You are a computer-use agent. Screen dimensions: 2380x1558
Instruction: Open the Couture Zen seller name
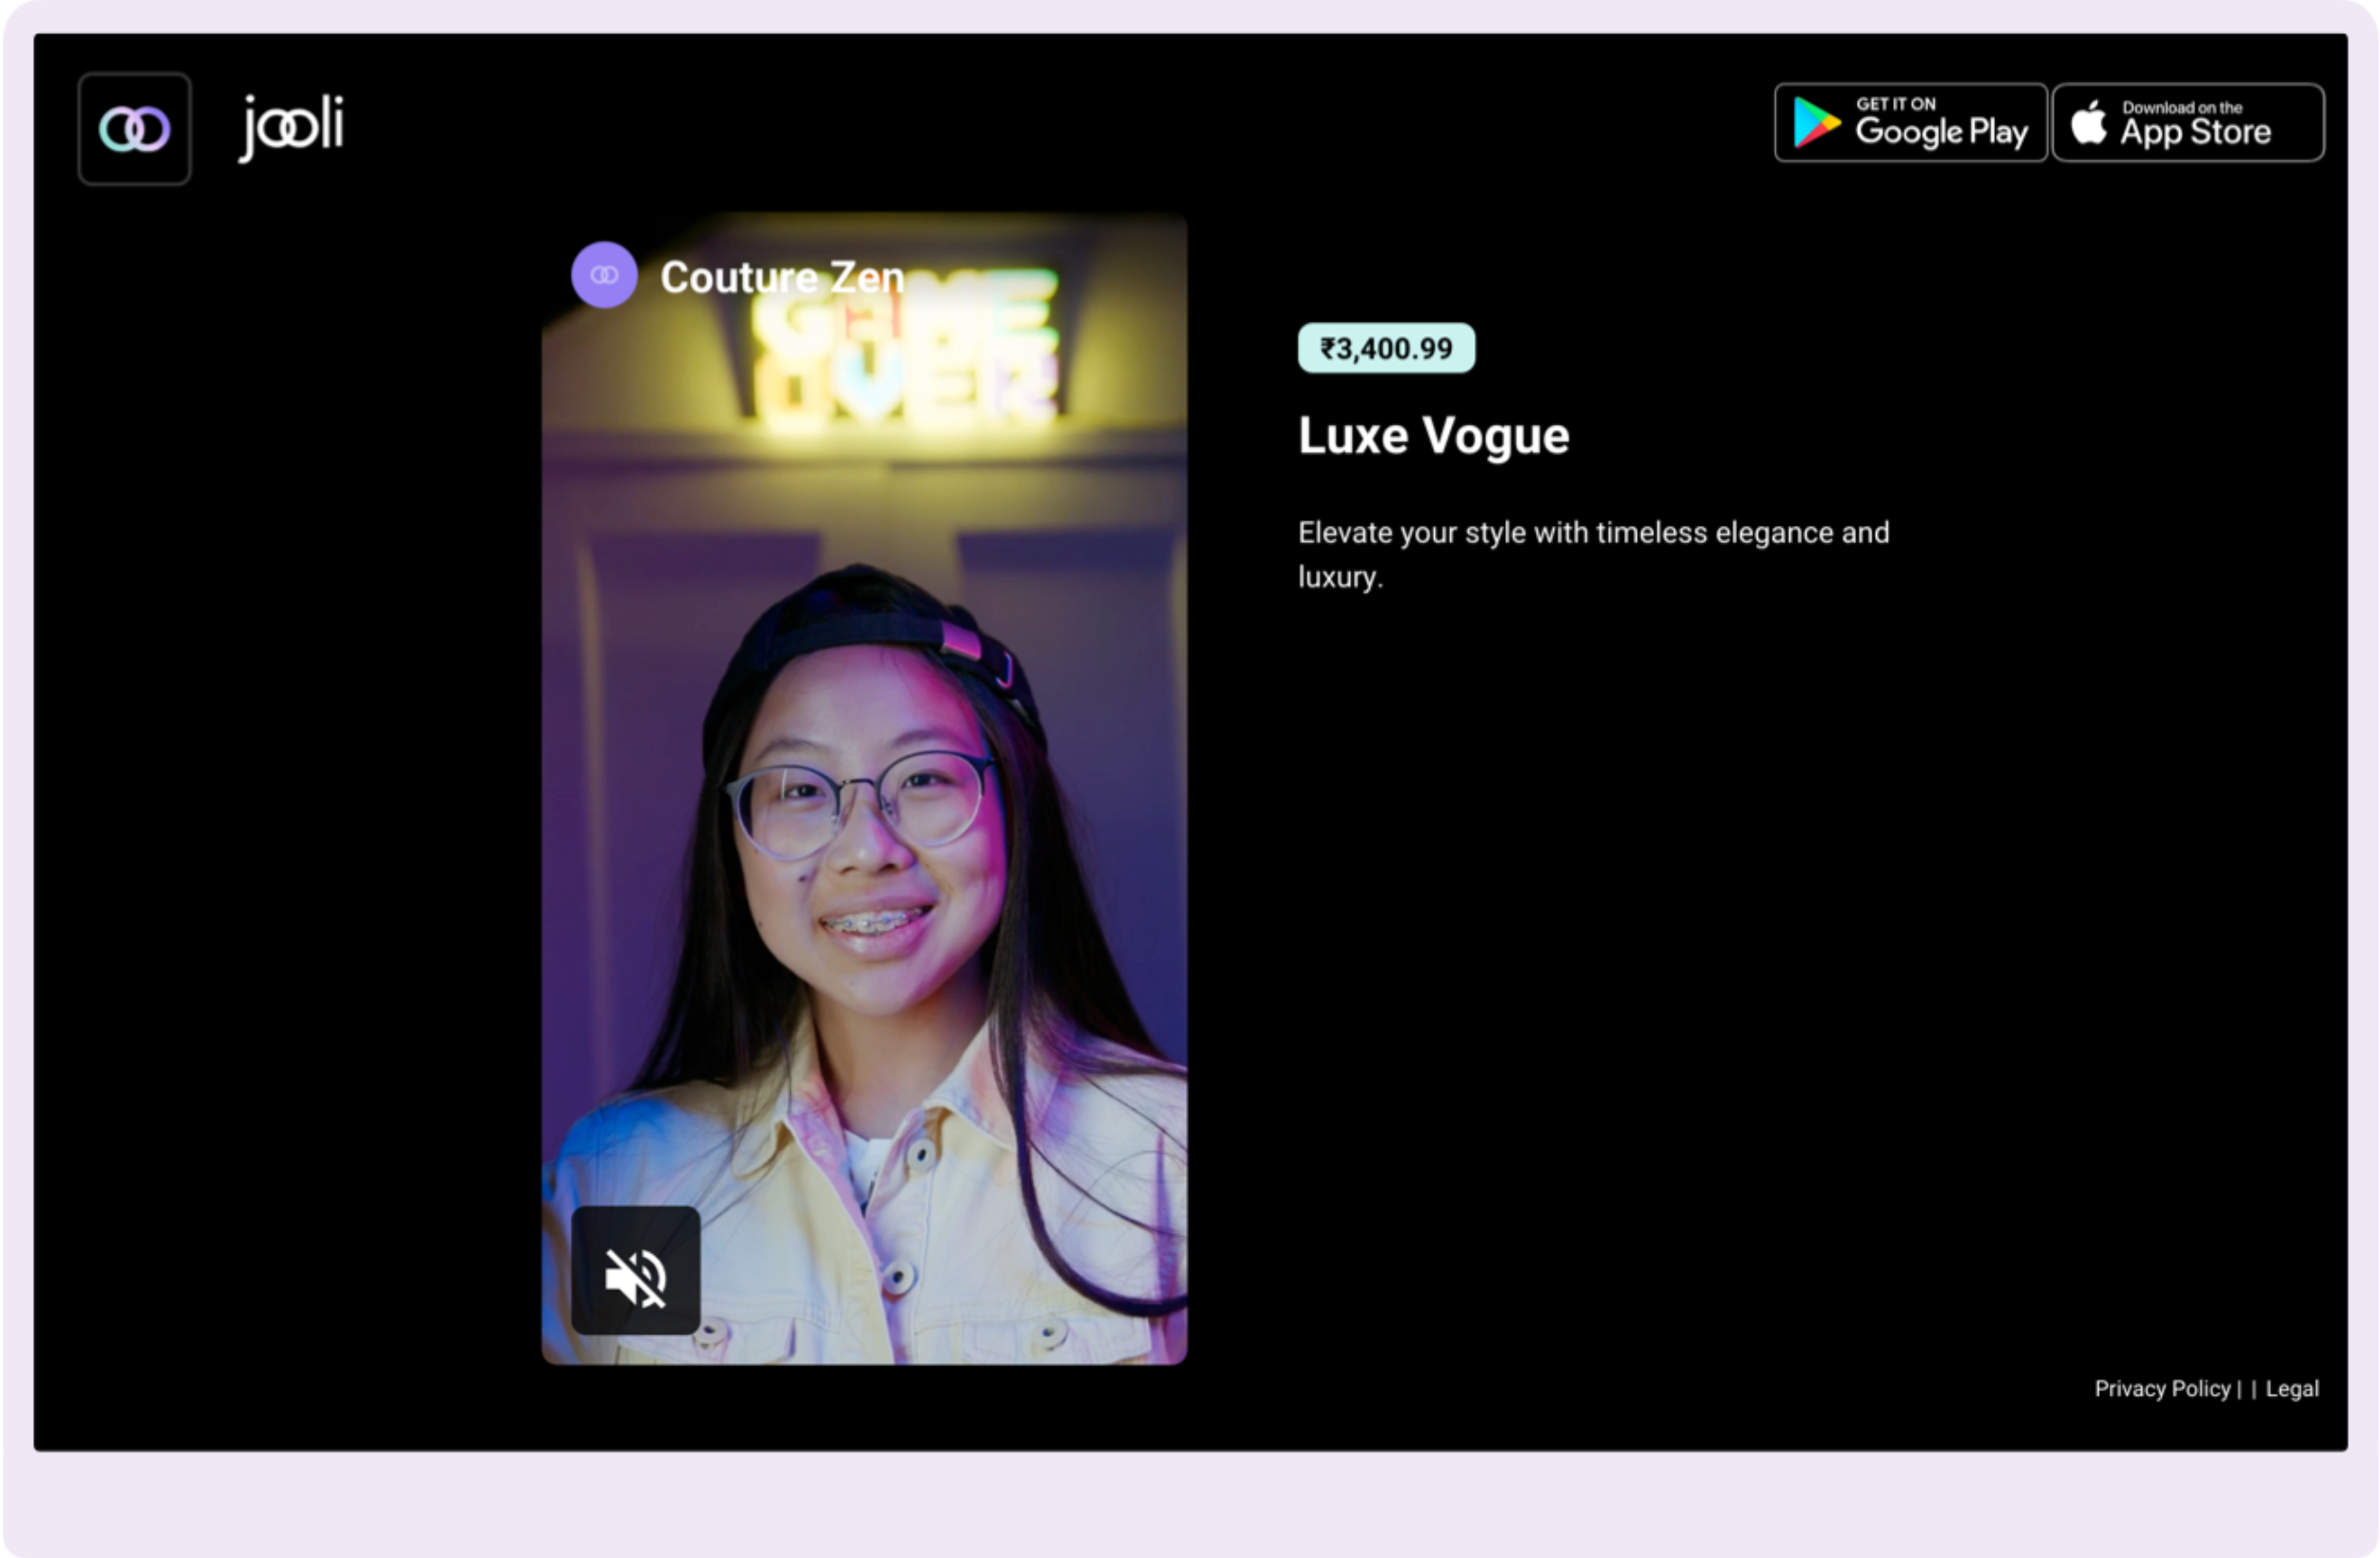pyautogui.click(x=782, y=277)
